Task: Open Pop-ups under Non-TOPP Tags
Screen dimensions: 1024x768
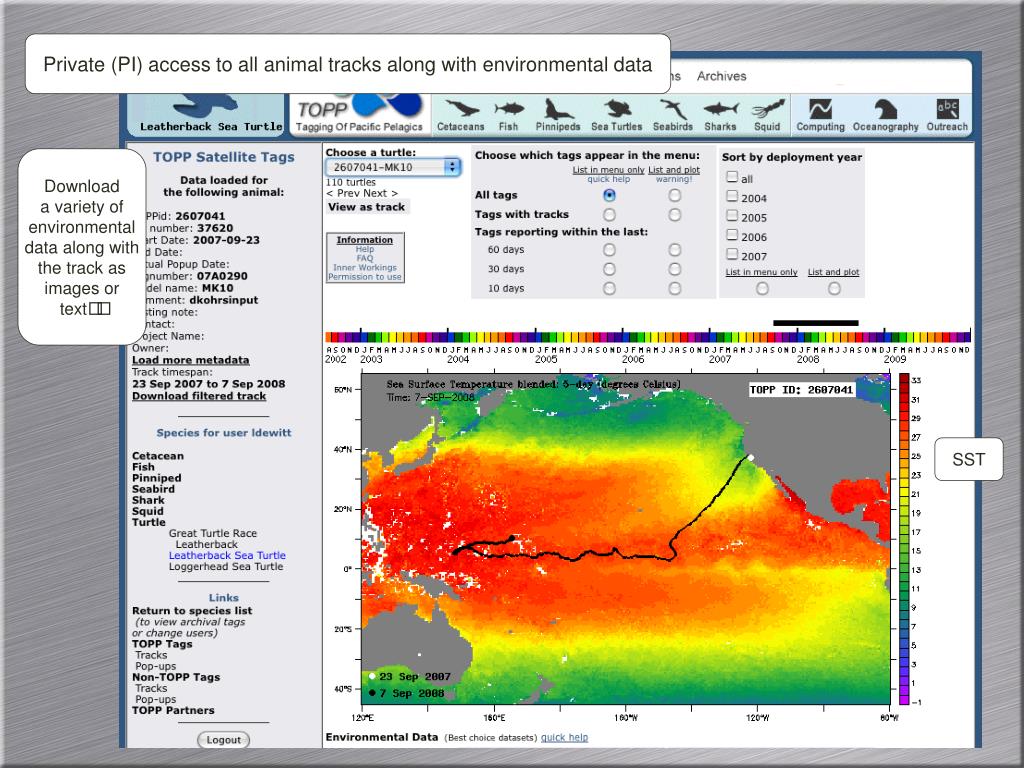Action: pos(155,699)
